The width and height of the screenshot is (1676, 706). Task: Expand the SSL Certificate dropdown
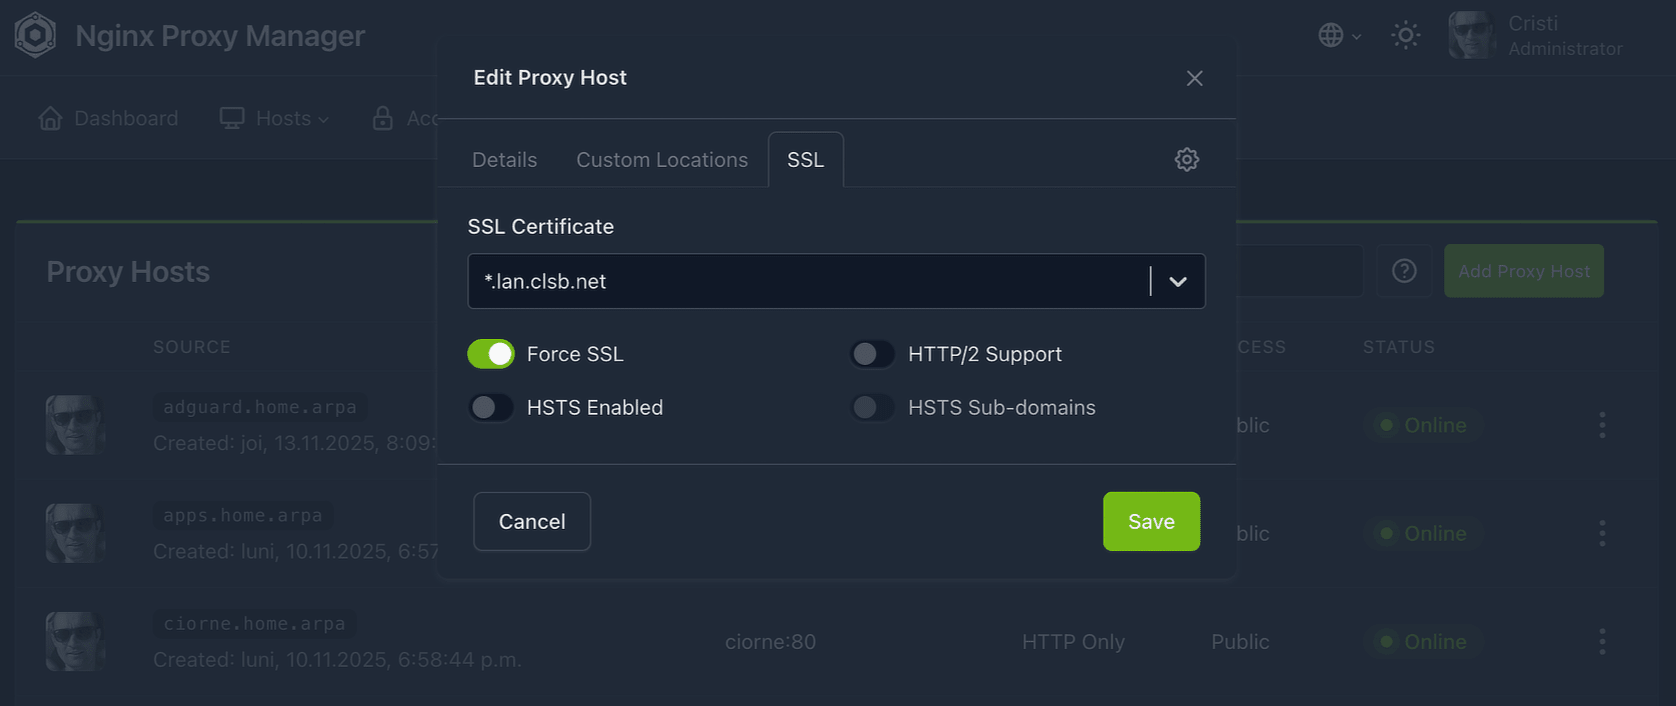click(1177, 282)
